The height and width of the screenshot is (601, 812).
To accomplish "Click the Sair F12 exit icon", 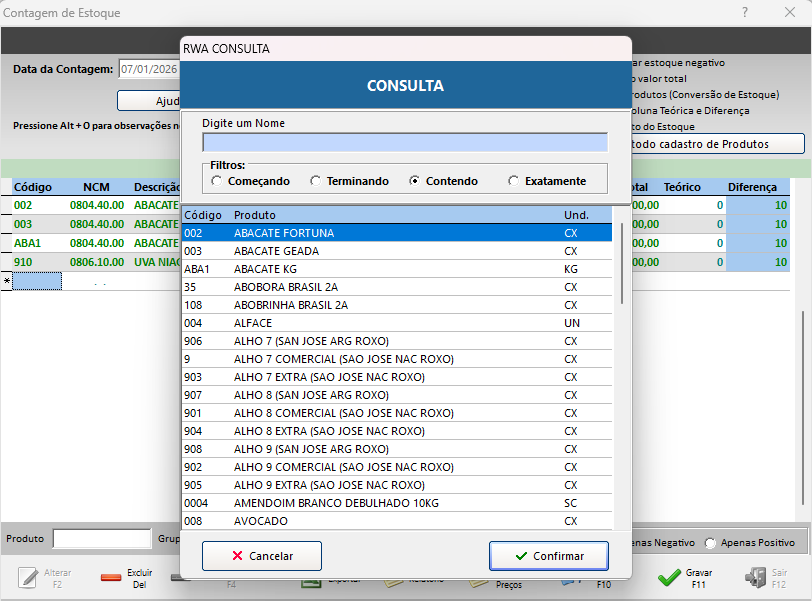I will pyautogui.click(x=754, y=578).
